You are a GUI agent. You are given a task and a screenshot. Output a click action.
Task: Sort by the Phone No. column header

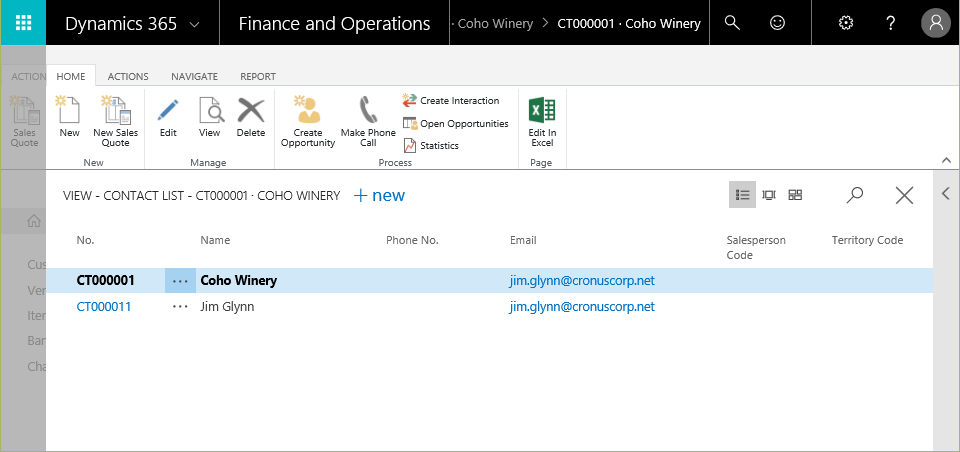tap(412, 240)
